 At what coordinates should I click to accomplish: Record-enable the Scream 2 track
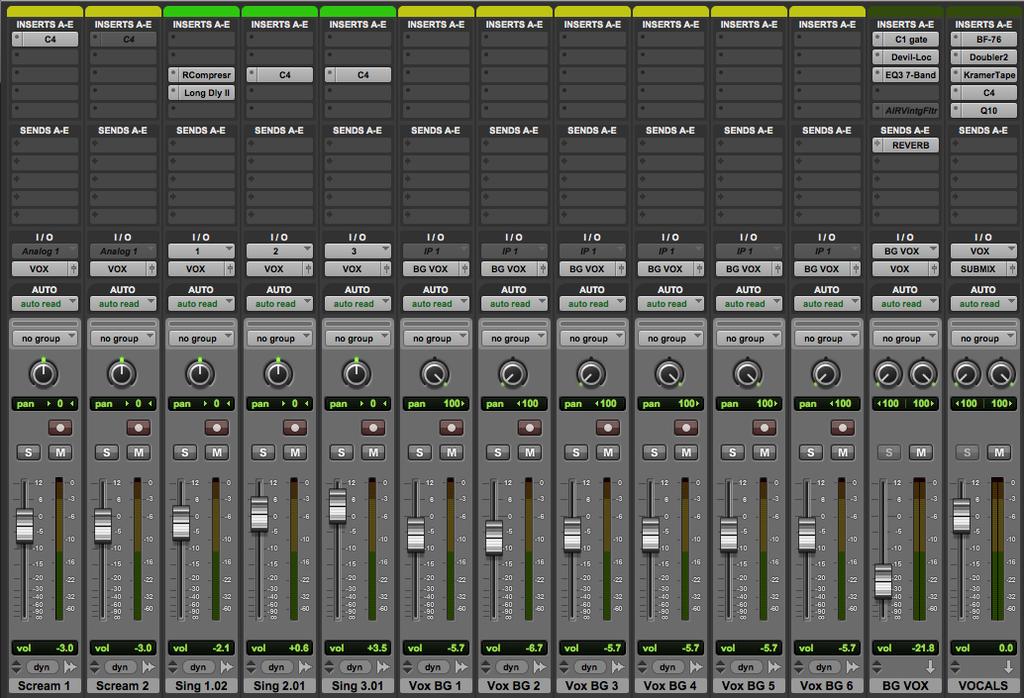click(138, 428)
